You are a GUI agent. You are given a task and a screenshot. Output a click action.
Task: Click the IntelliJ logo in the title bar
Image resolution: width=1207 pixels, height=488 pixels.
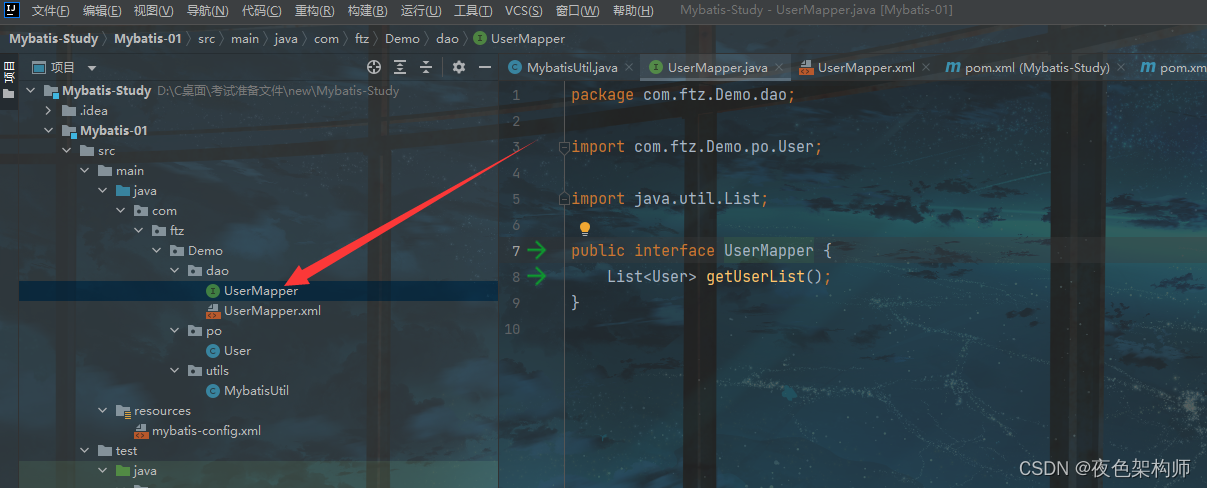point(13,11)
